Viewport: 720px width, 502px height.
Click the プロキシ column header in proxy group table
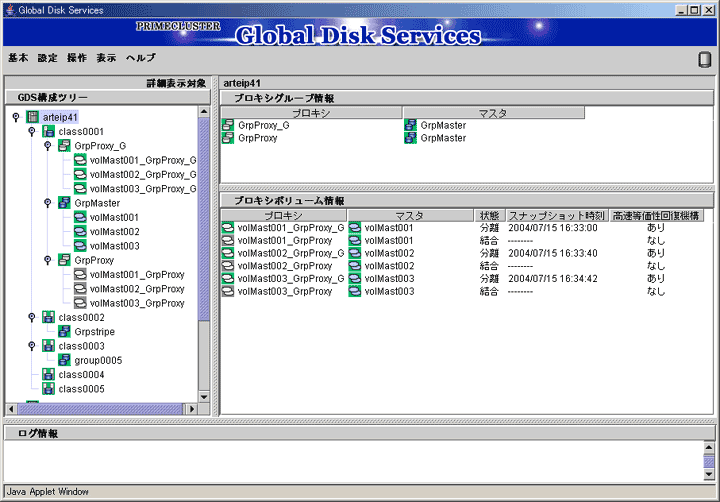tap(312, 113)
